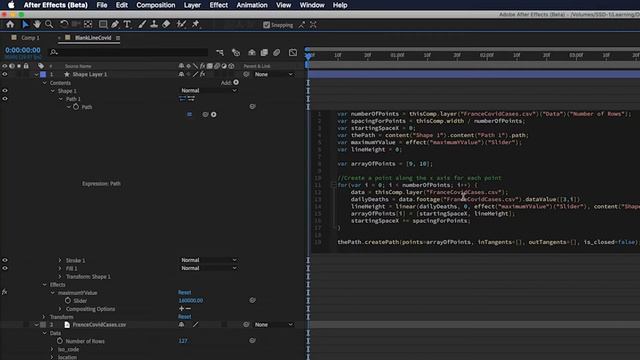
Task: Click Add shape contents round button
Action: click(x=236, y=82)
